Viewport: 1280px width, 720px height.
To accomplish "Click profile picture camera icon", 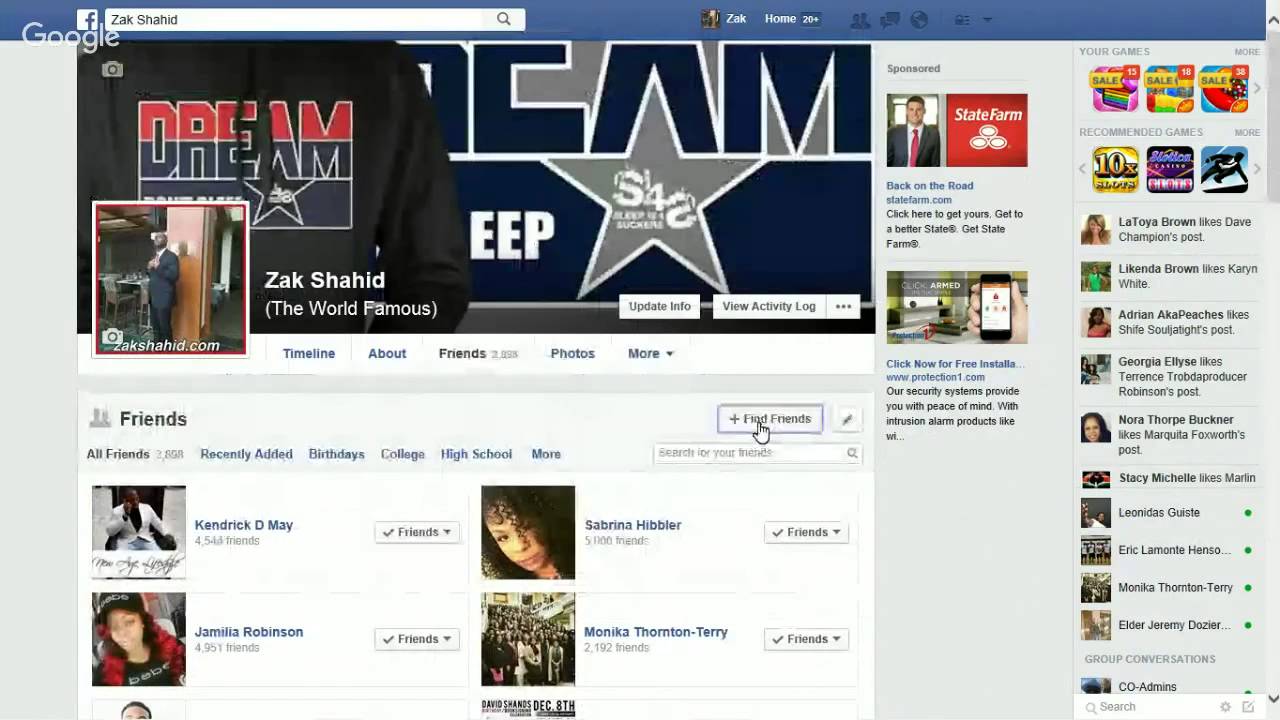I will pyautogui.click(x=113, y=337).
